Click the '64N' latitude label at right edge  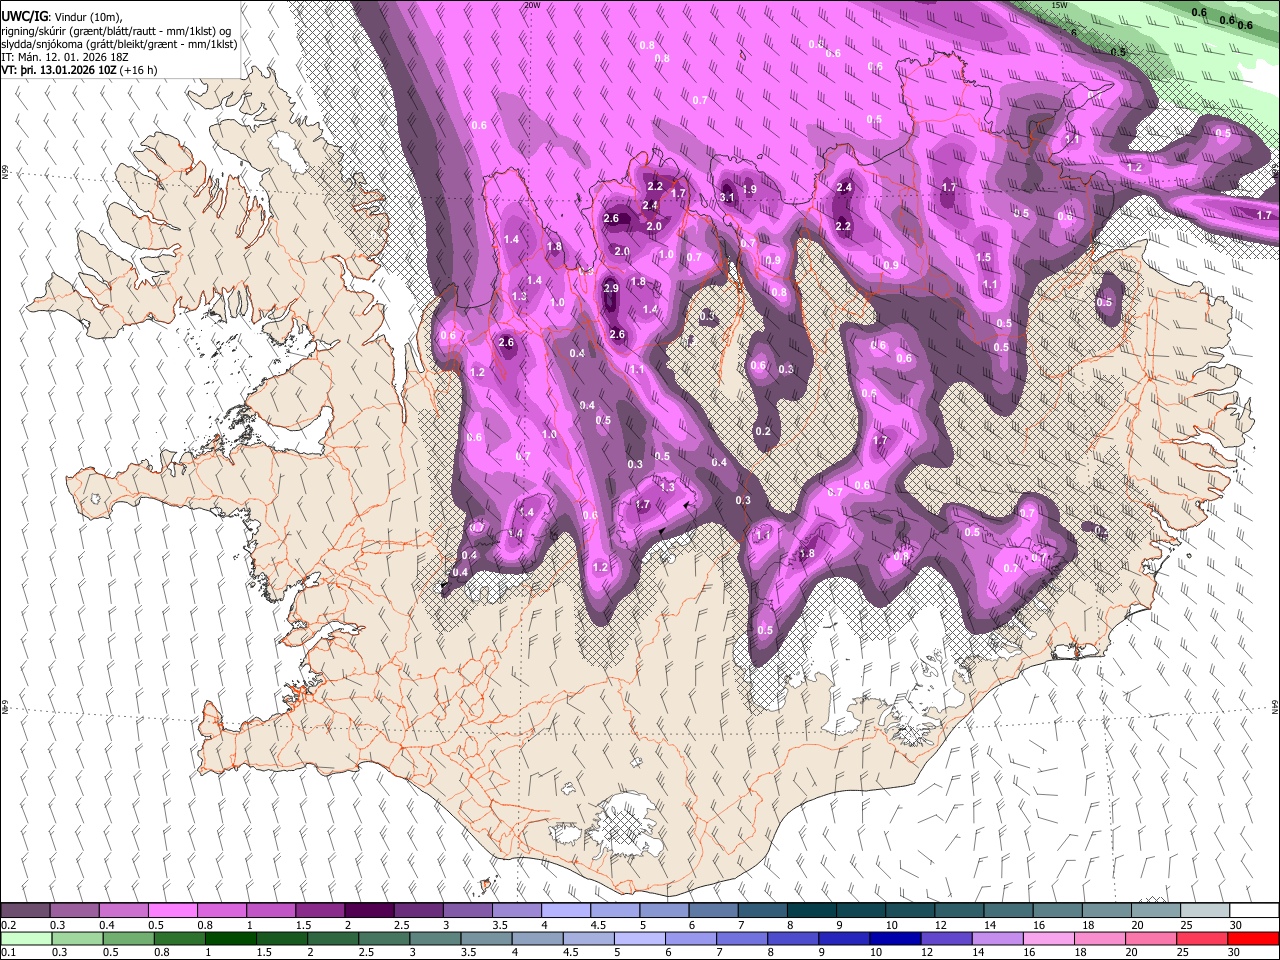click(1275, 706)
